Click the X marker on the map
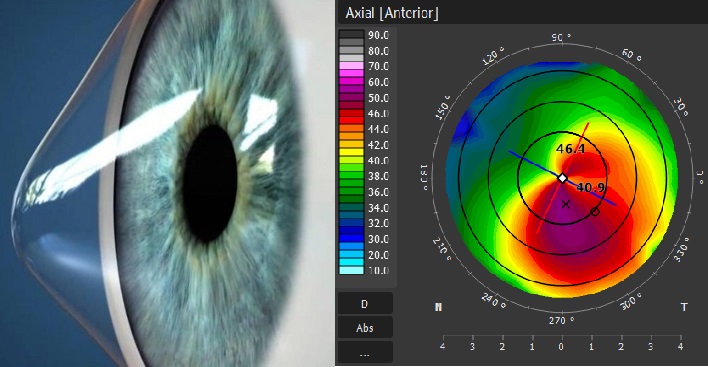Screen dimensions: 708x367 [566, 204]
